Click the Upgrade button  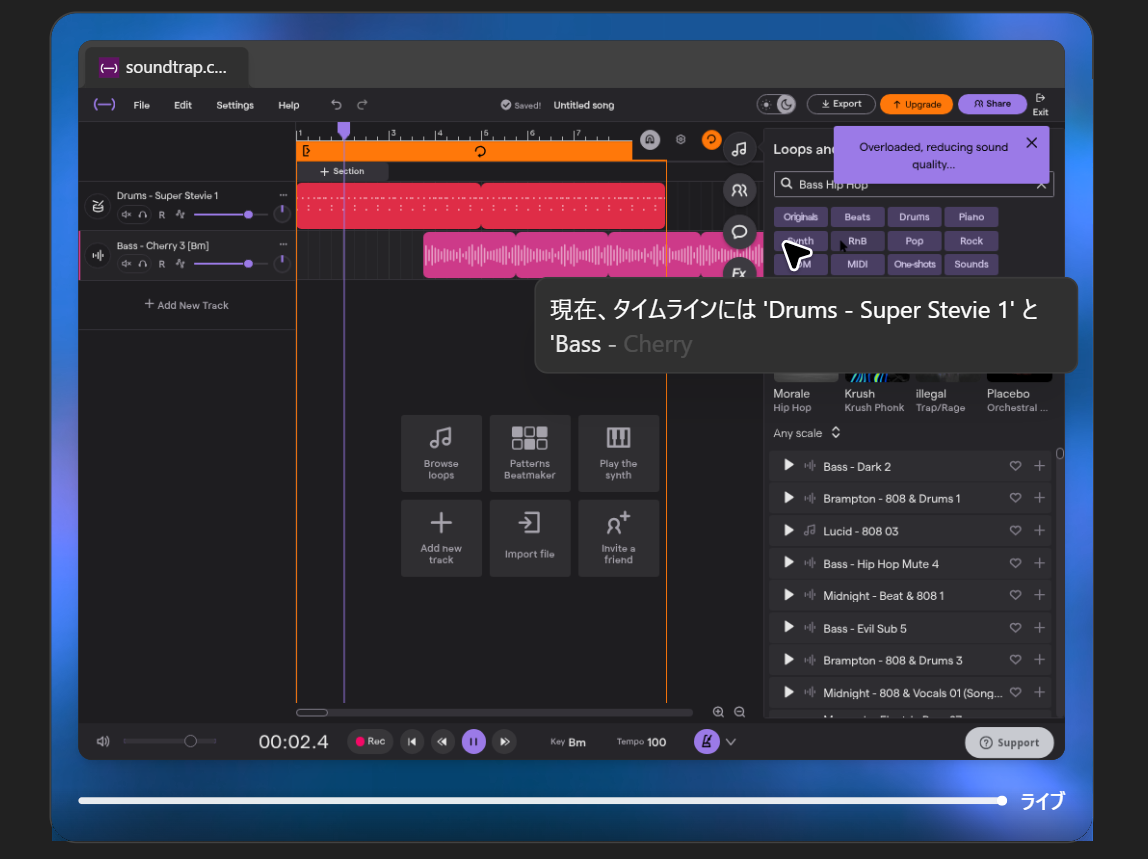(x=916, y=104)
